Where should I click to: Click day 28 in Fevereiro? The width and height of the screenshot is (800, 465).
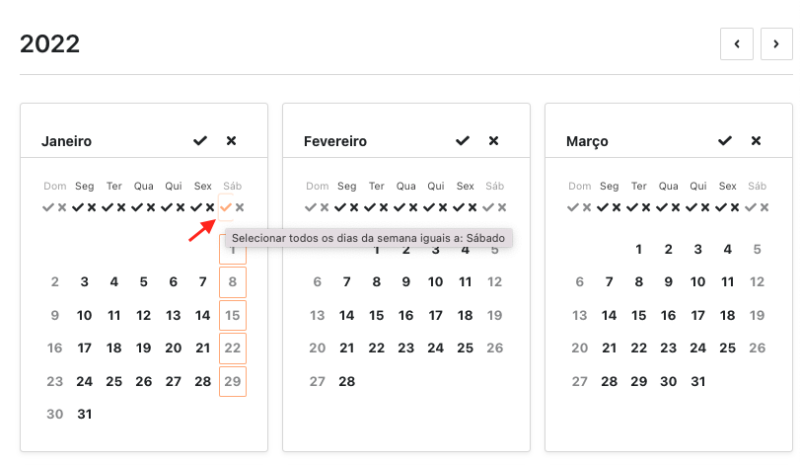(347, 381)
